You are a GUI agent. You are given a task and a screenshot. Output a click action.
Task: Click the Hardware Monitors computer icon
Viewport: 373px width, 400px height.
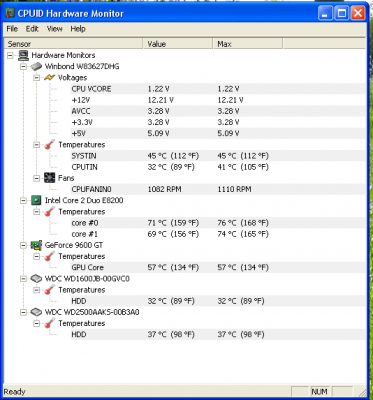tap(23, 55)
